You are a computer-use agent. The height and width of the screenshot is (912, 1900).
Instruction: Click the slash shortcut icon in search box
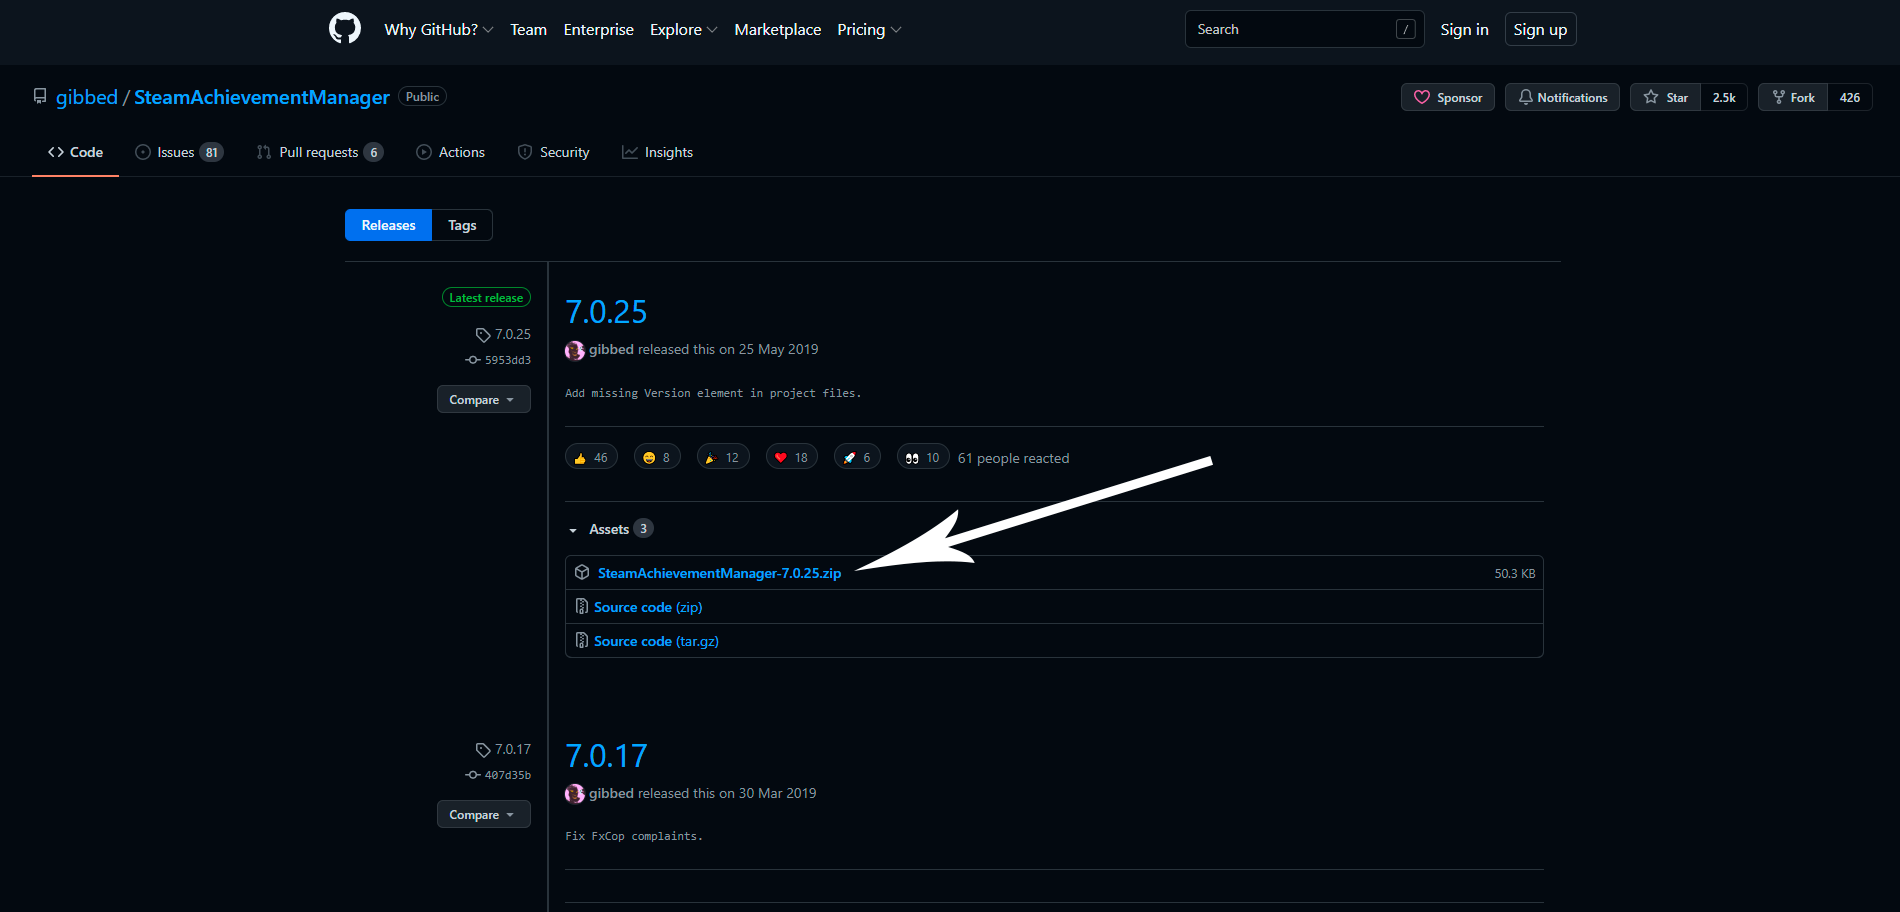[x=1406, y=30]
